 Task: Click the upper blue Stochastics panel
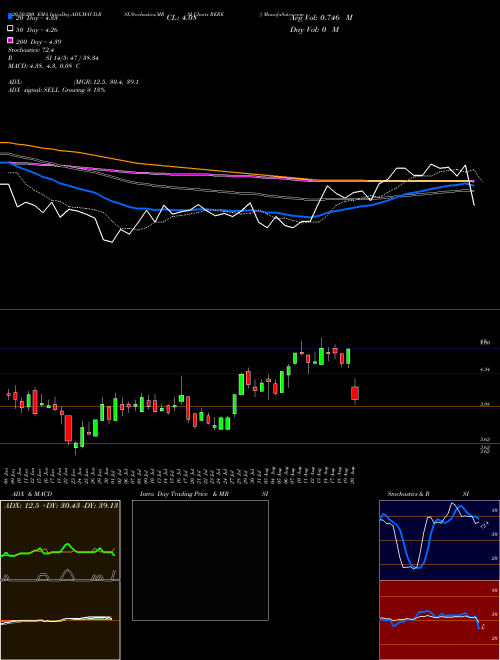[439, 540]
